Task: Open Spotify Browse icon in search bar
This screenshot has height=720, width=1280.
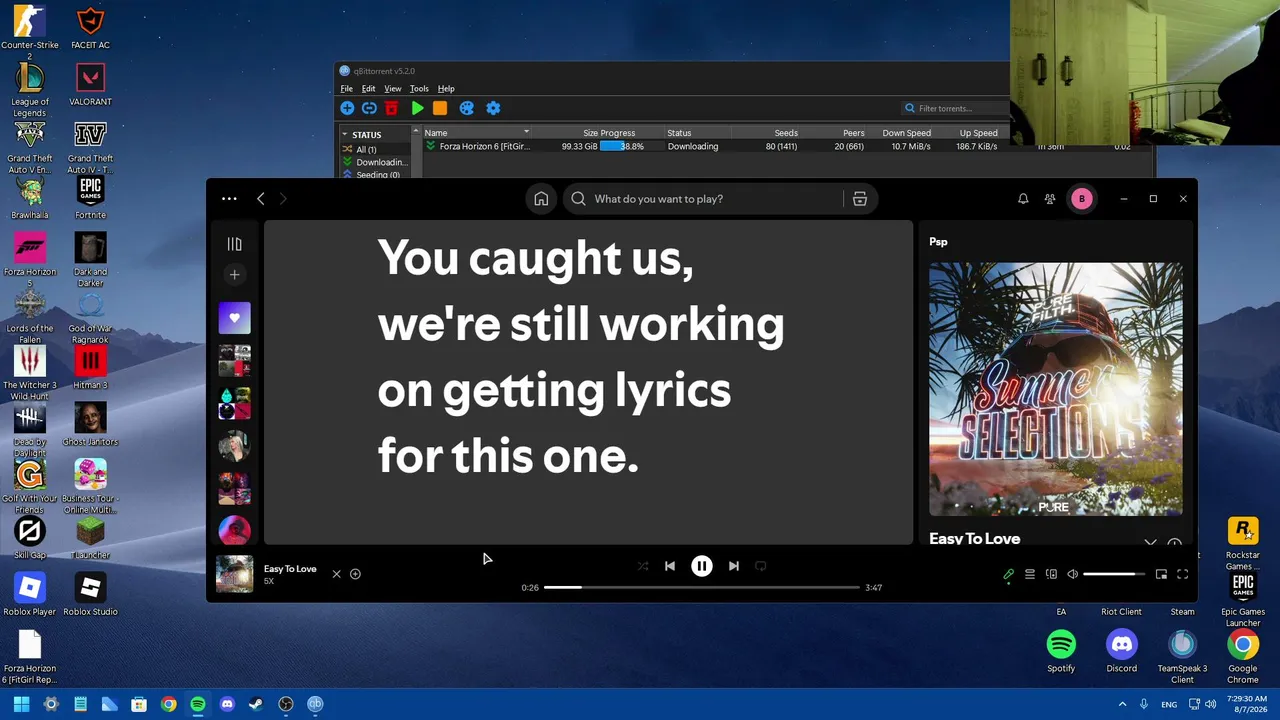Action: pyautogui.click(x=859, y=199)
